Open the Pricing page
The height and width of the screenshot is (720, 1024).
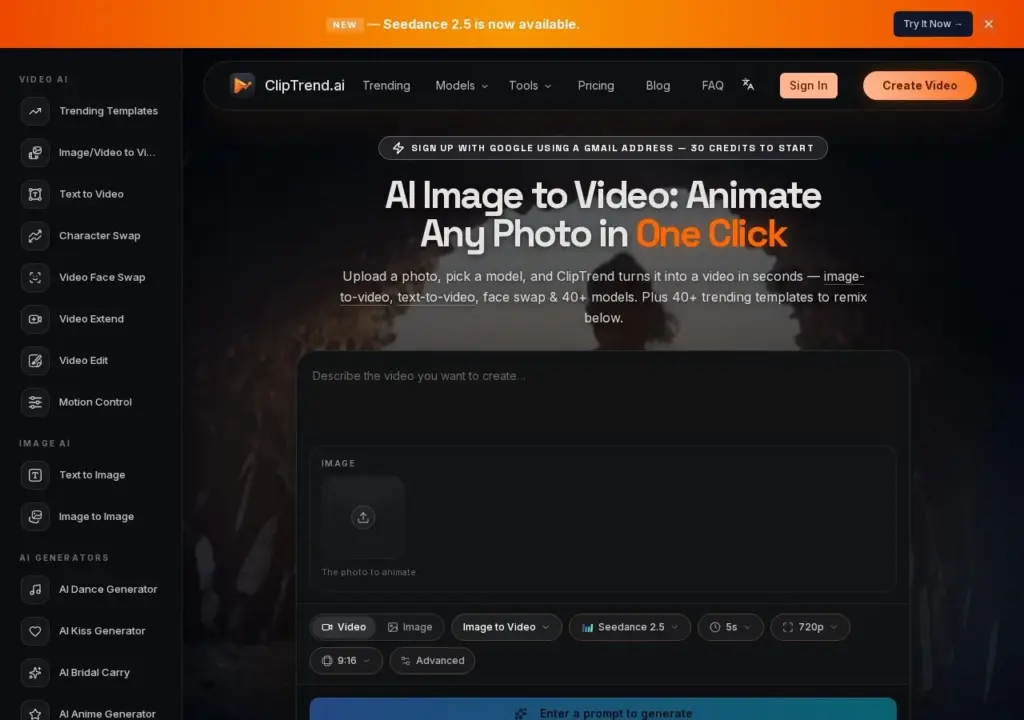(x=596, y=86)
